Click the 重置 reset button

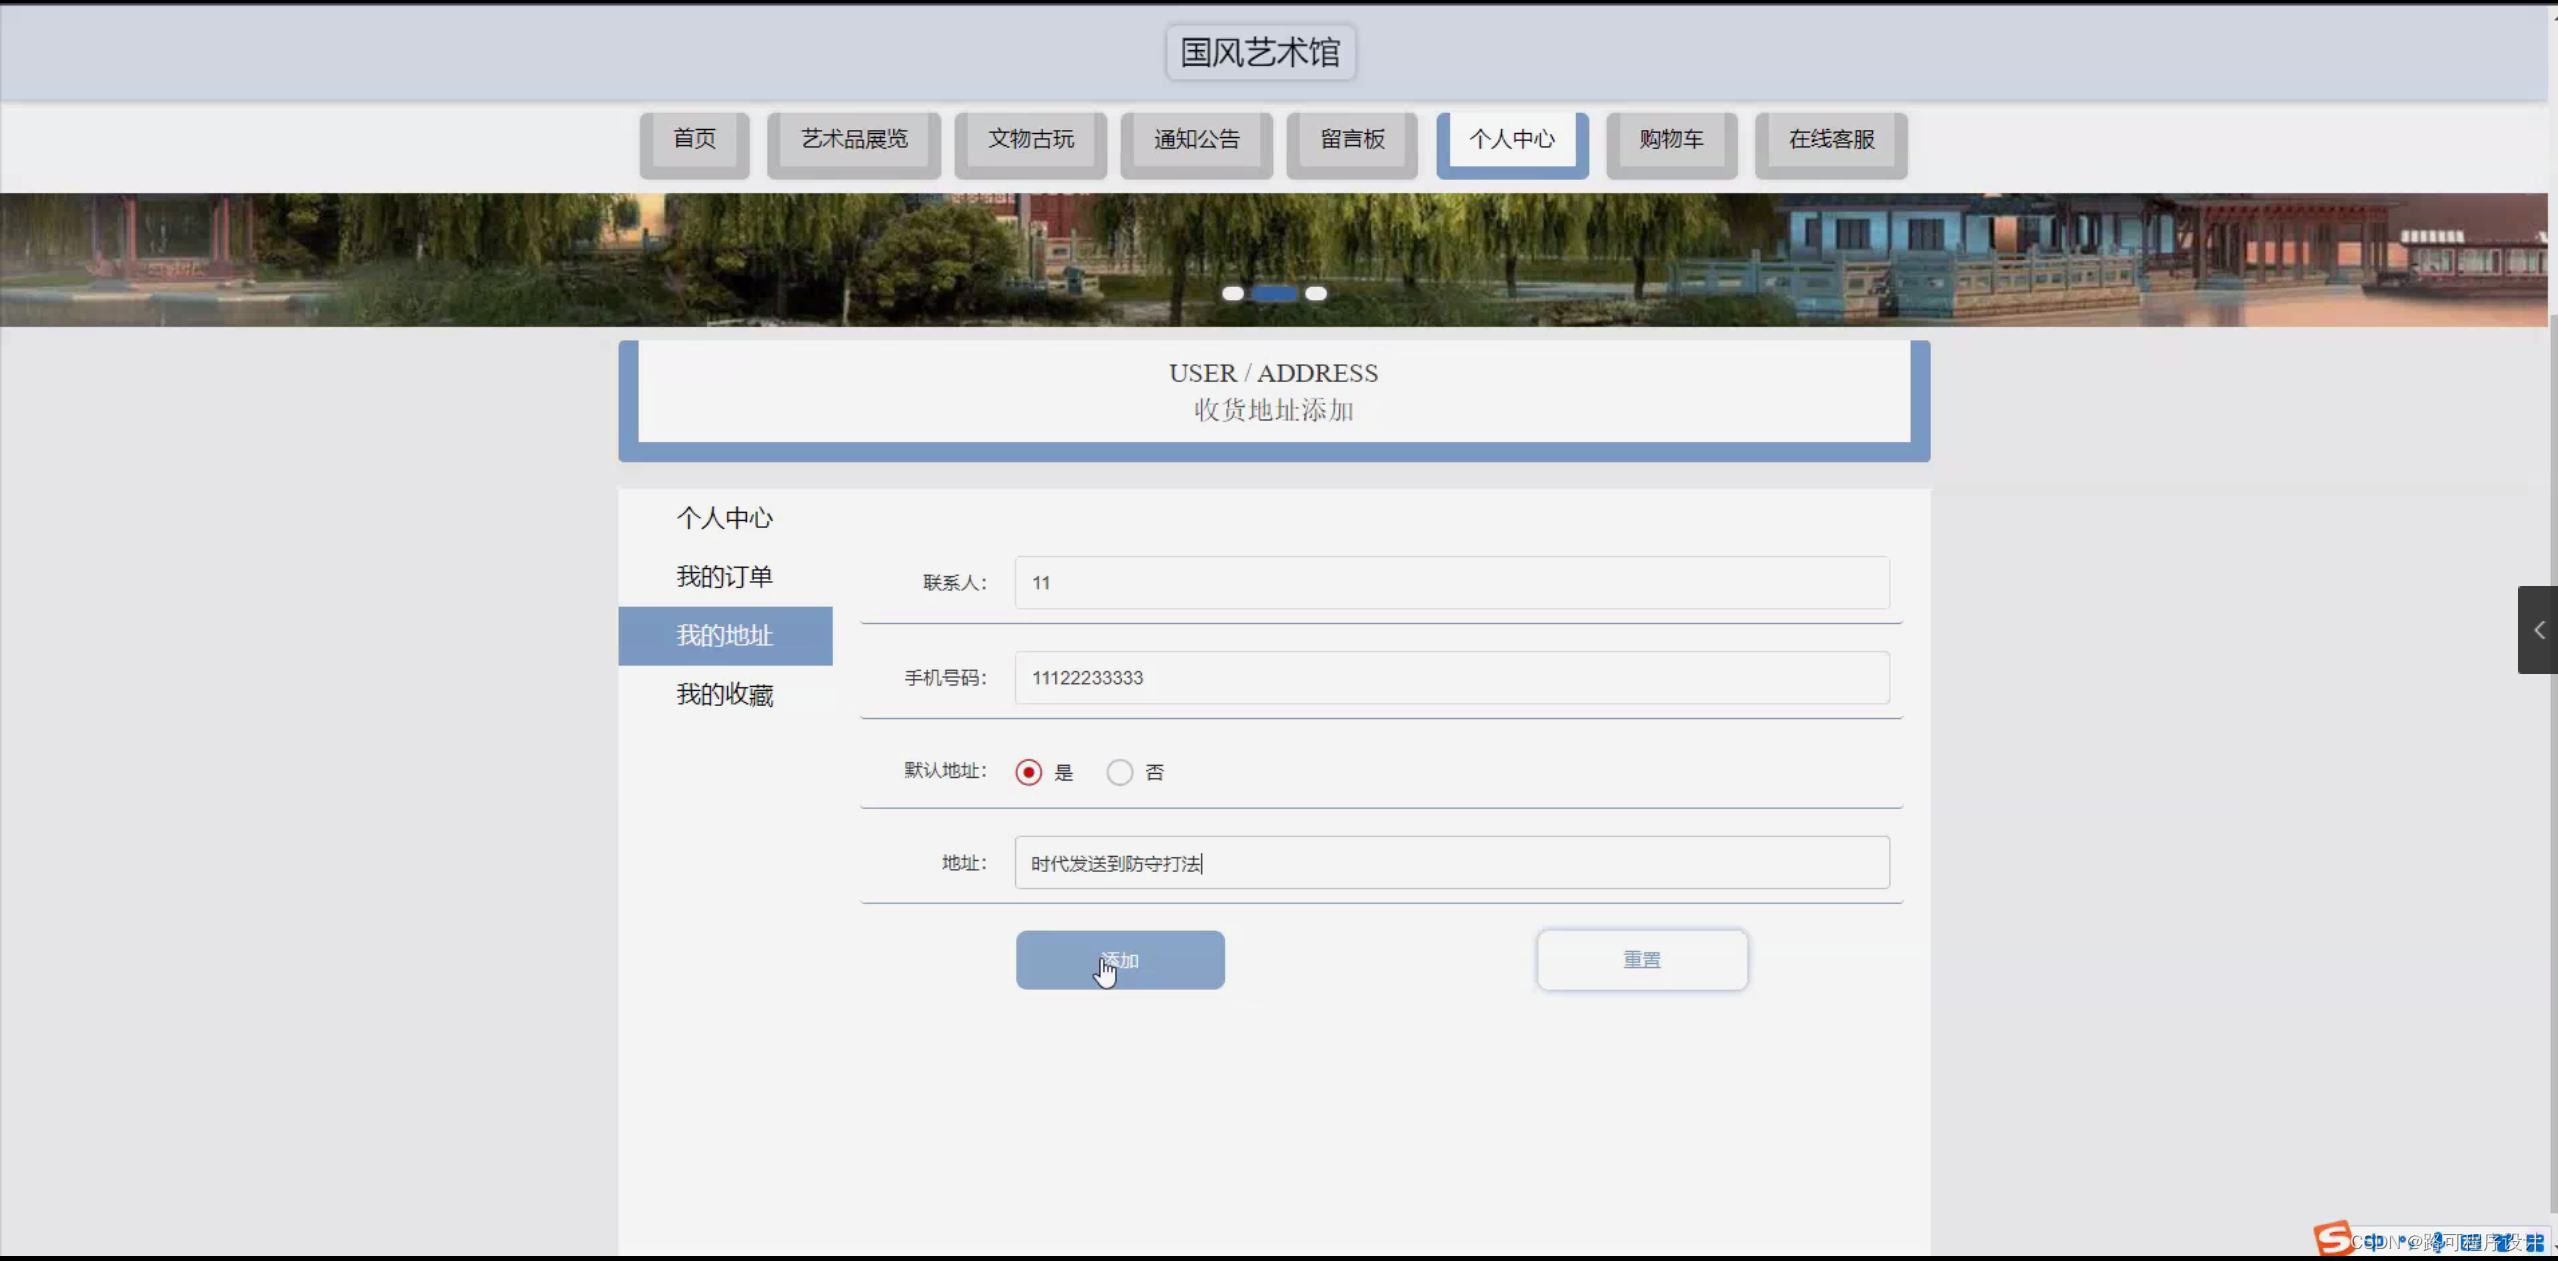tap(1642, 960)
